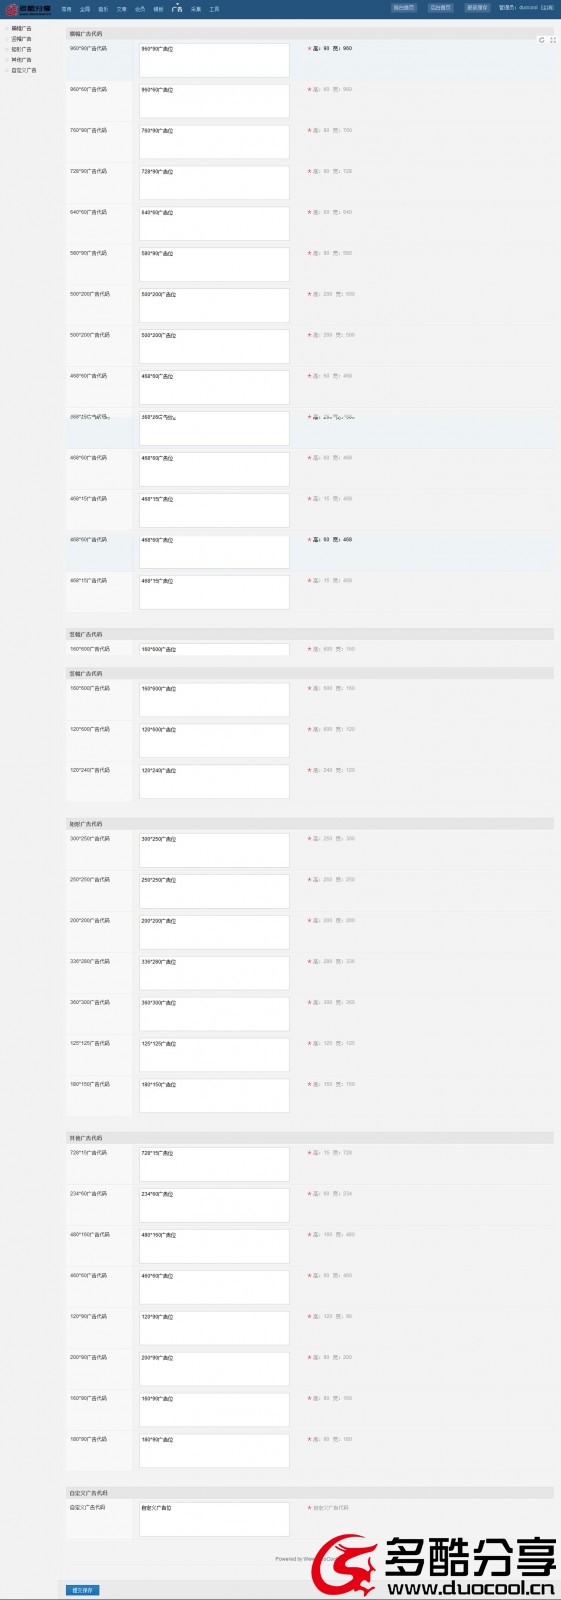Open the 模板 top menu
The image size is (561, 1600).
[158, 9]
